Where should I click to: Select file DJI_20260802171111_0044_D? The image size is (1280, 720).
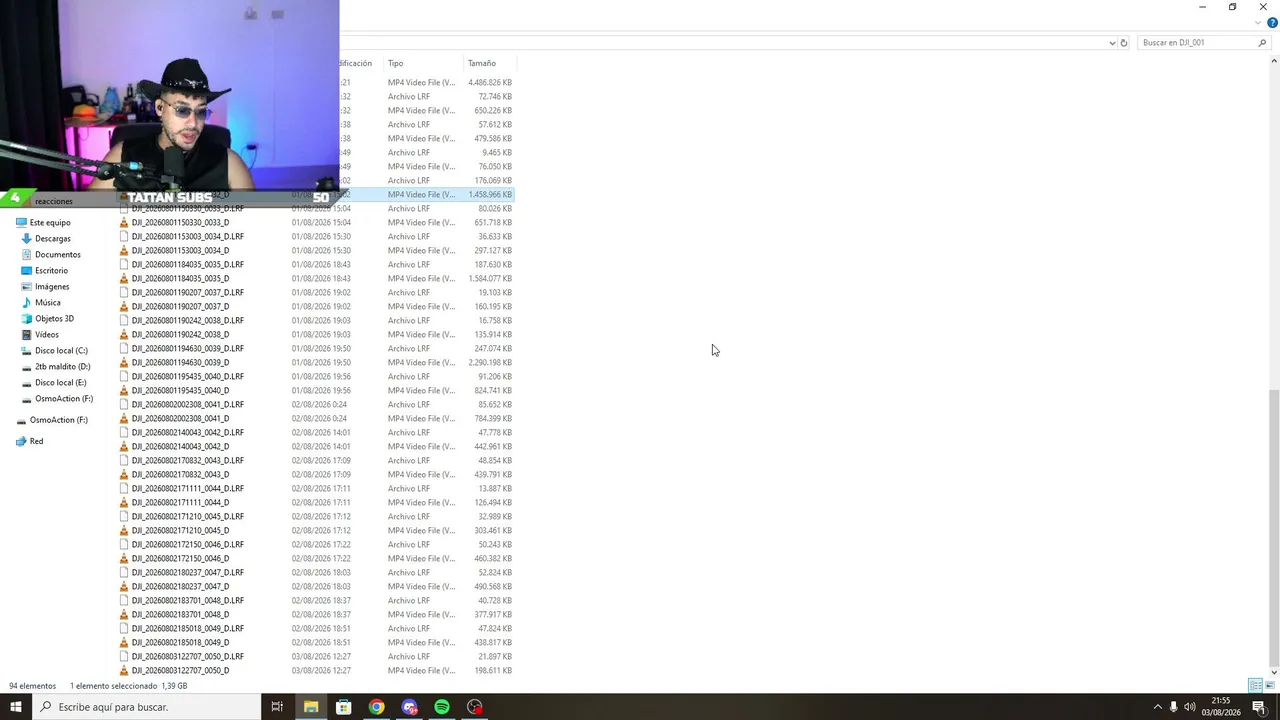180,503
